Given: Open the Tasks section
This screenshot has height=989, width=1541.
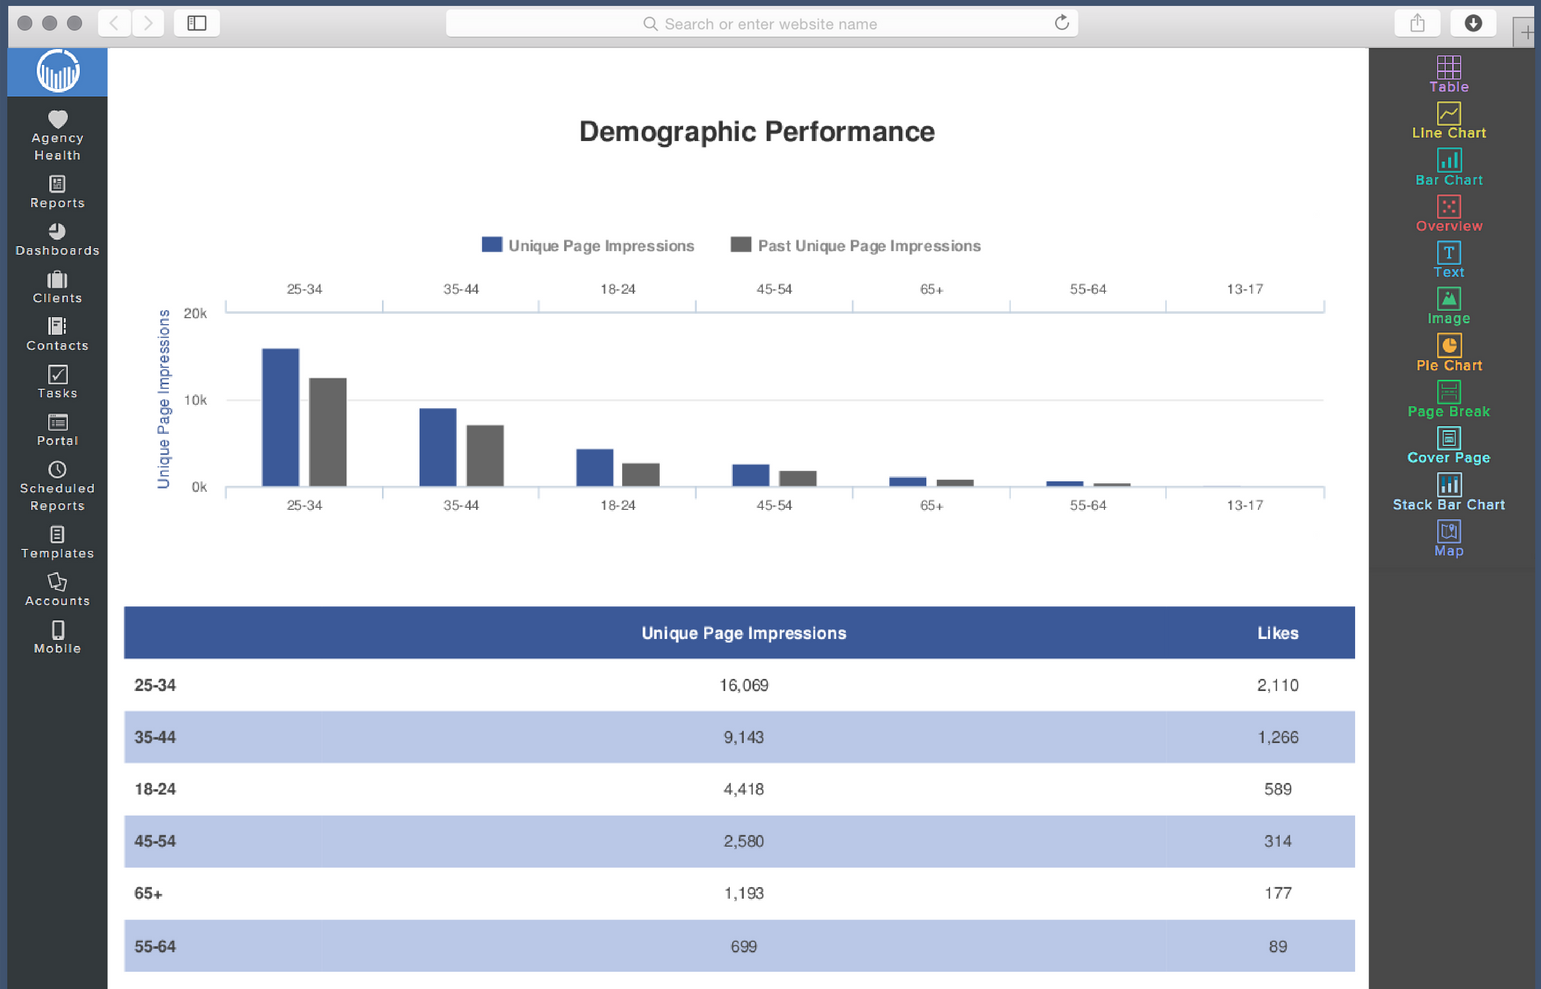Looking at the screenshot, I should [57, 382].
